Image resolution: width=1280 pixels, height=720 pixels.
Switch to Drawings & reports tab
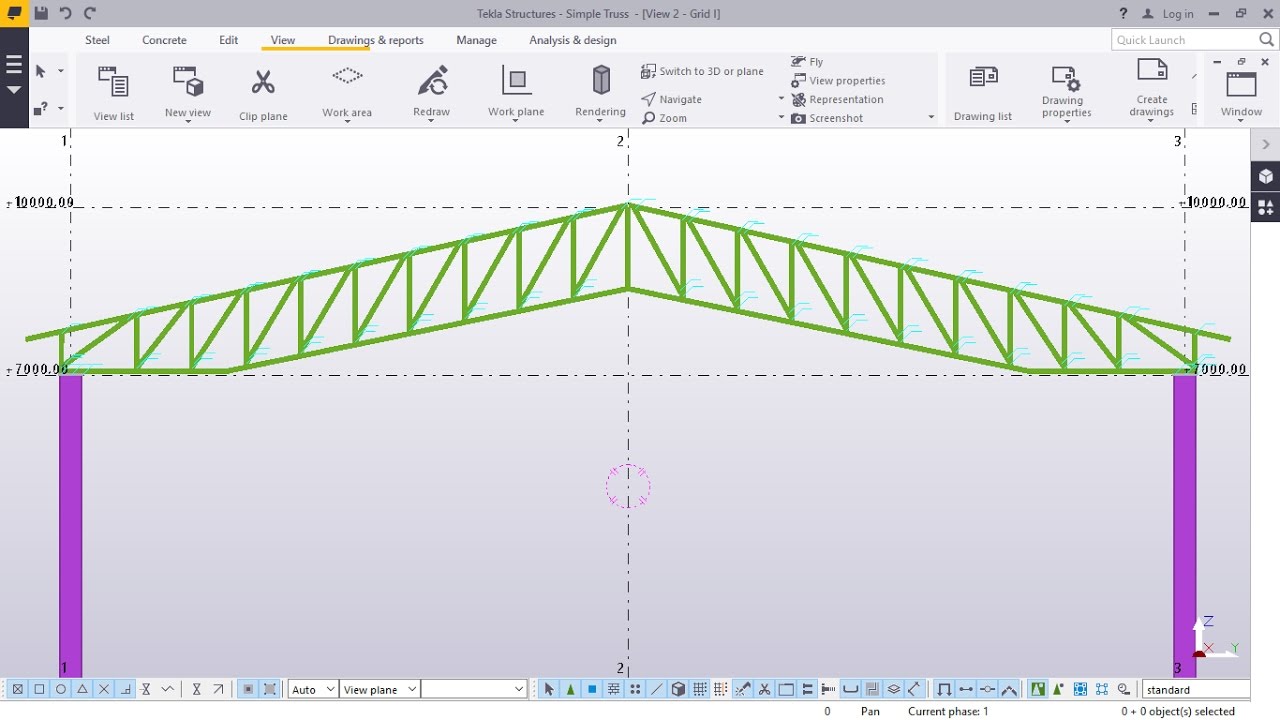376,40
